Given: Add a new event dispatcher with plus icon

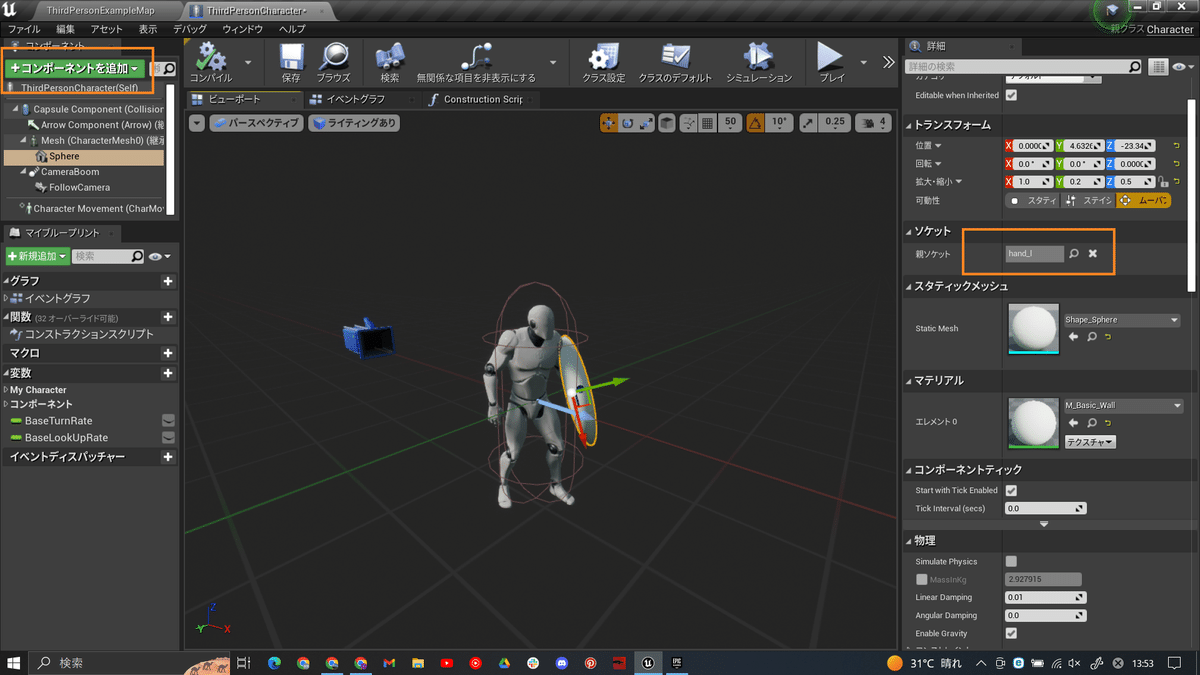Looking at the screenshot, I should coord(168,457).
